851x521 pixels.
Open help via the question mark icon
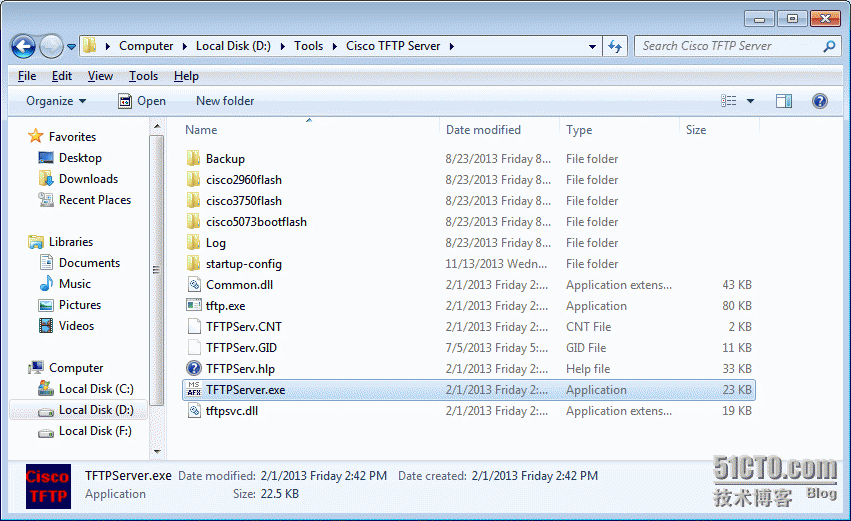coord(820,101)
